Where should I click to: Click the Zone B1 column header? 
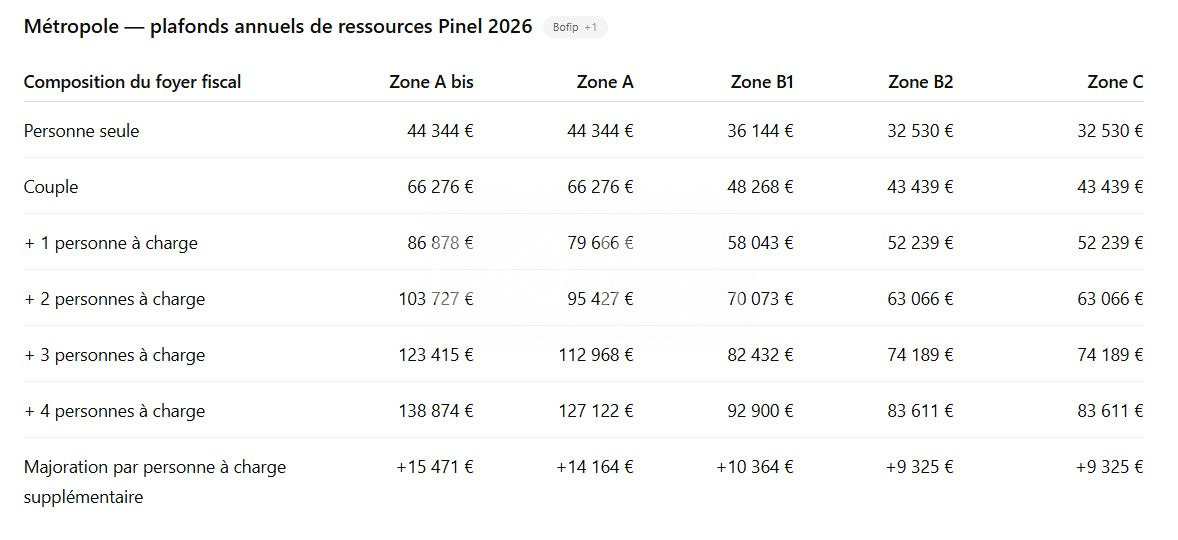[x=762, y=82]
